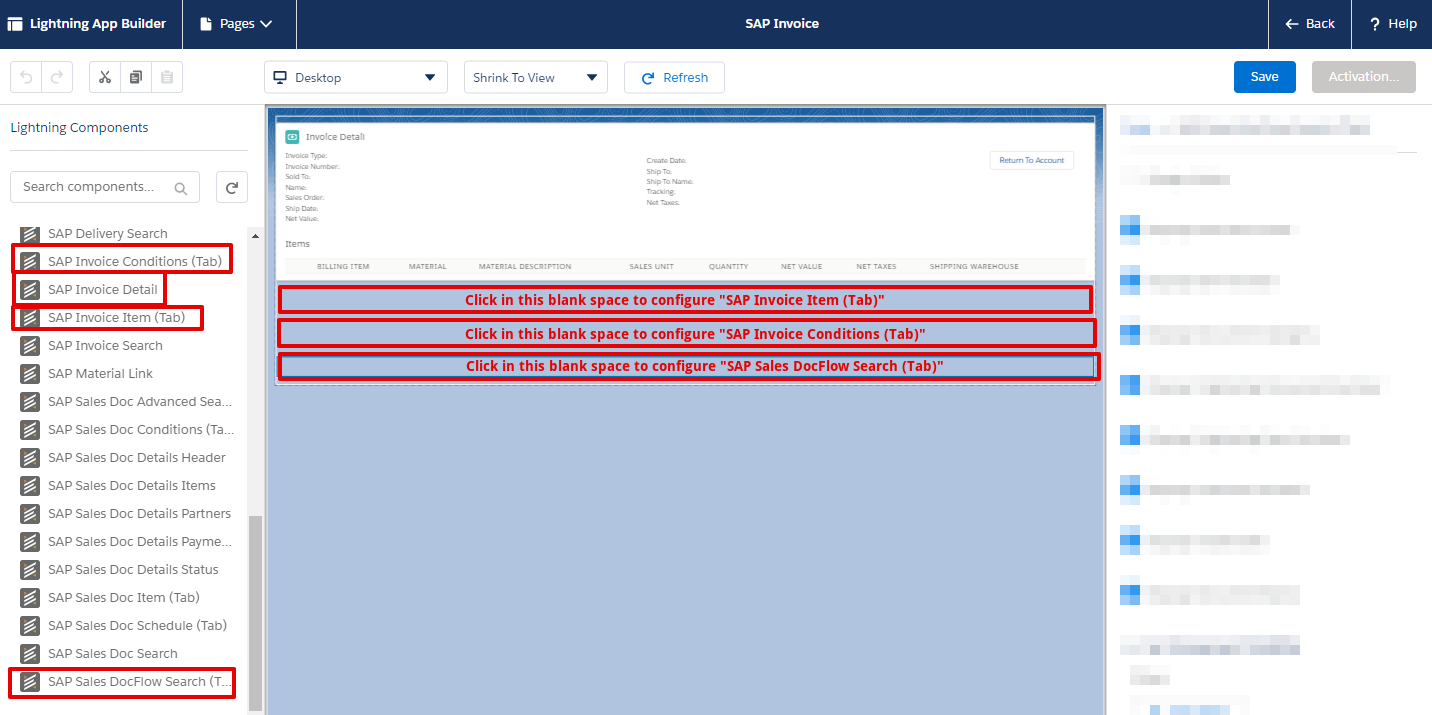The height and width of the screenshot is (715, 1432).
Task: Select the SAP Sales DocFlow Search (Tab) placeholder
Action: (687, 366)
